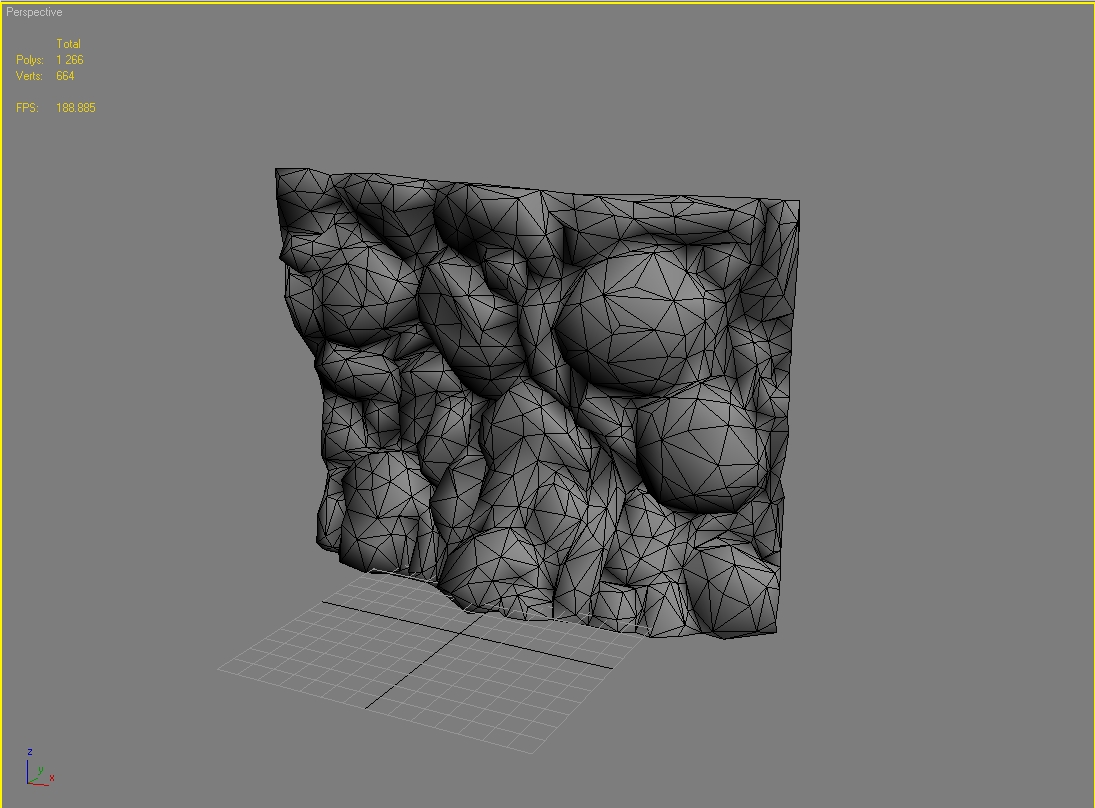The width and height of the screenshot is (1095, 808).
Task: Click the FPS value 188.885
Action: [76, 108]
